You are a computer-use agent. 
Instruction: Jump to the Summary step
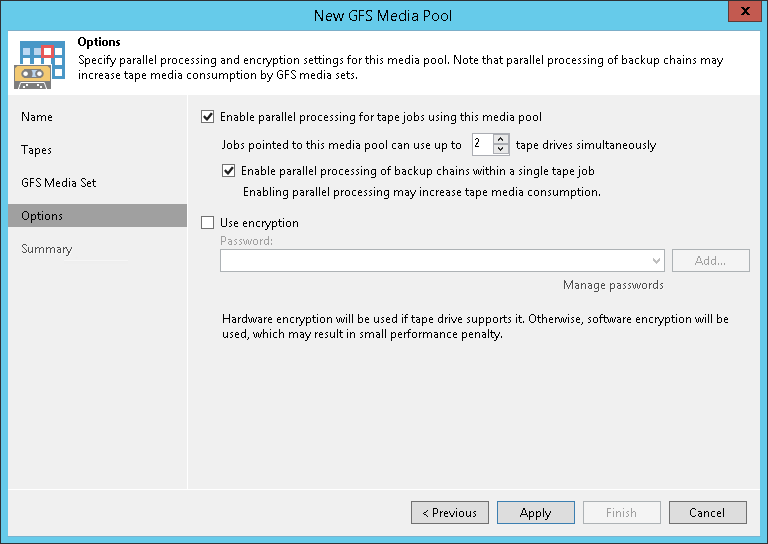[47, 249]
